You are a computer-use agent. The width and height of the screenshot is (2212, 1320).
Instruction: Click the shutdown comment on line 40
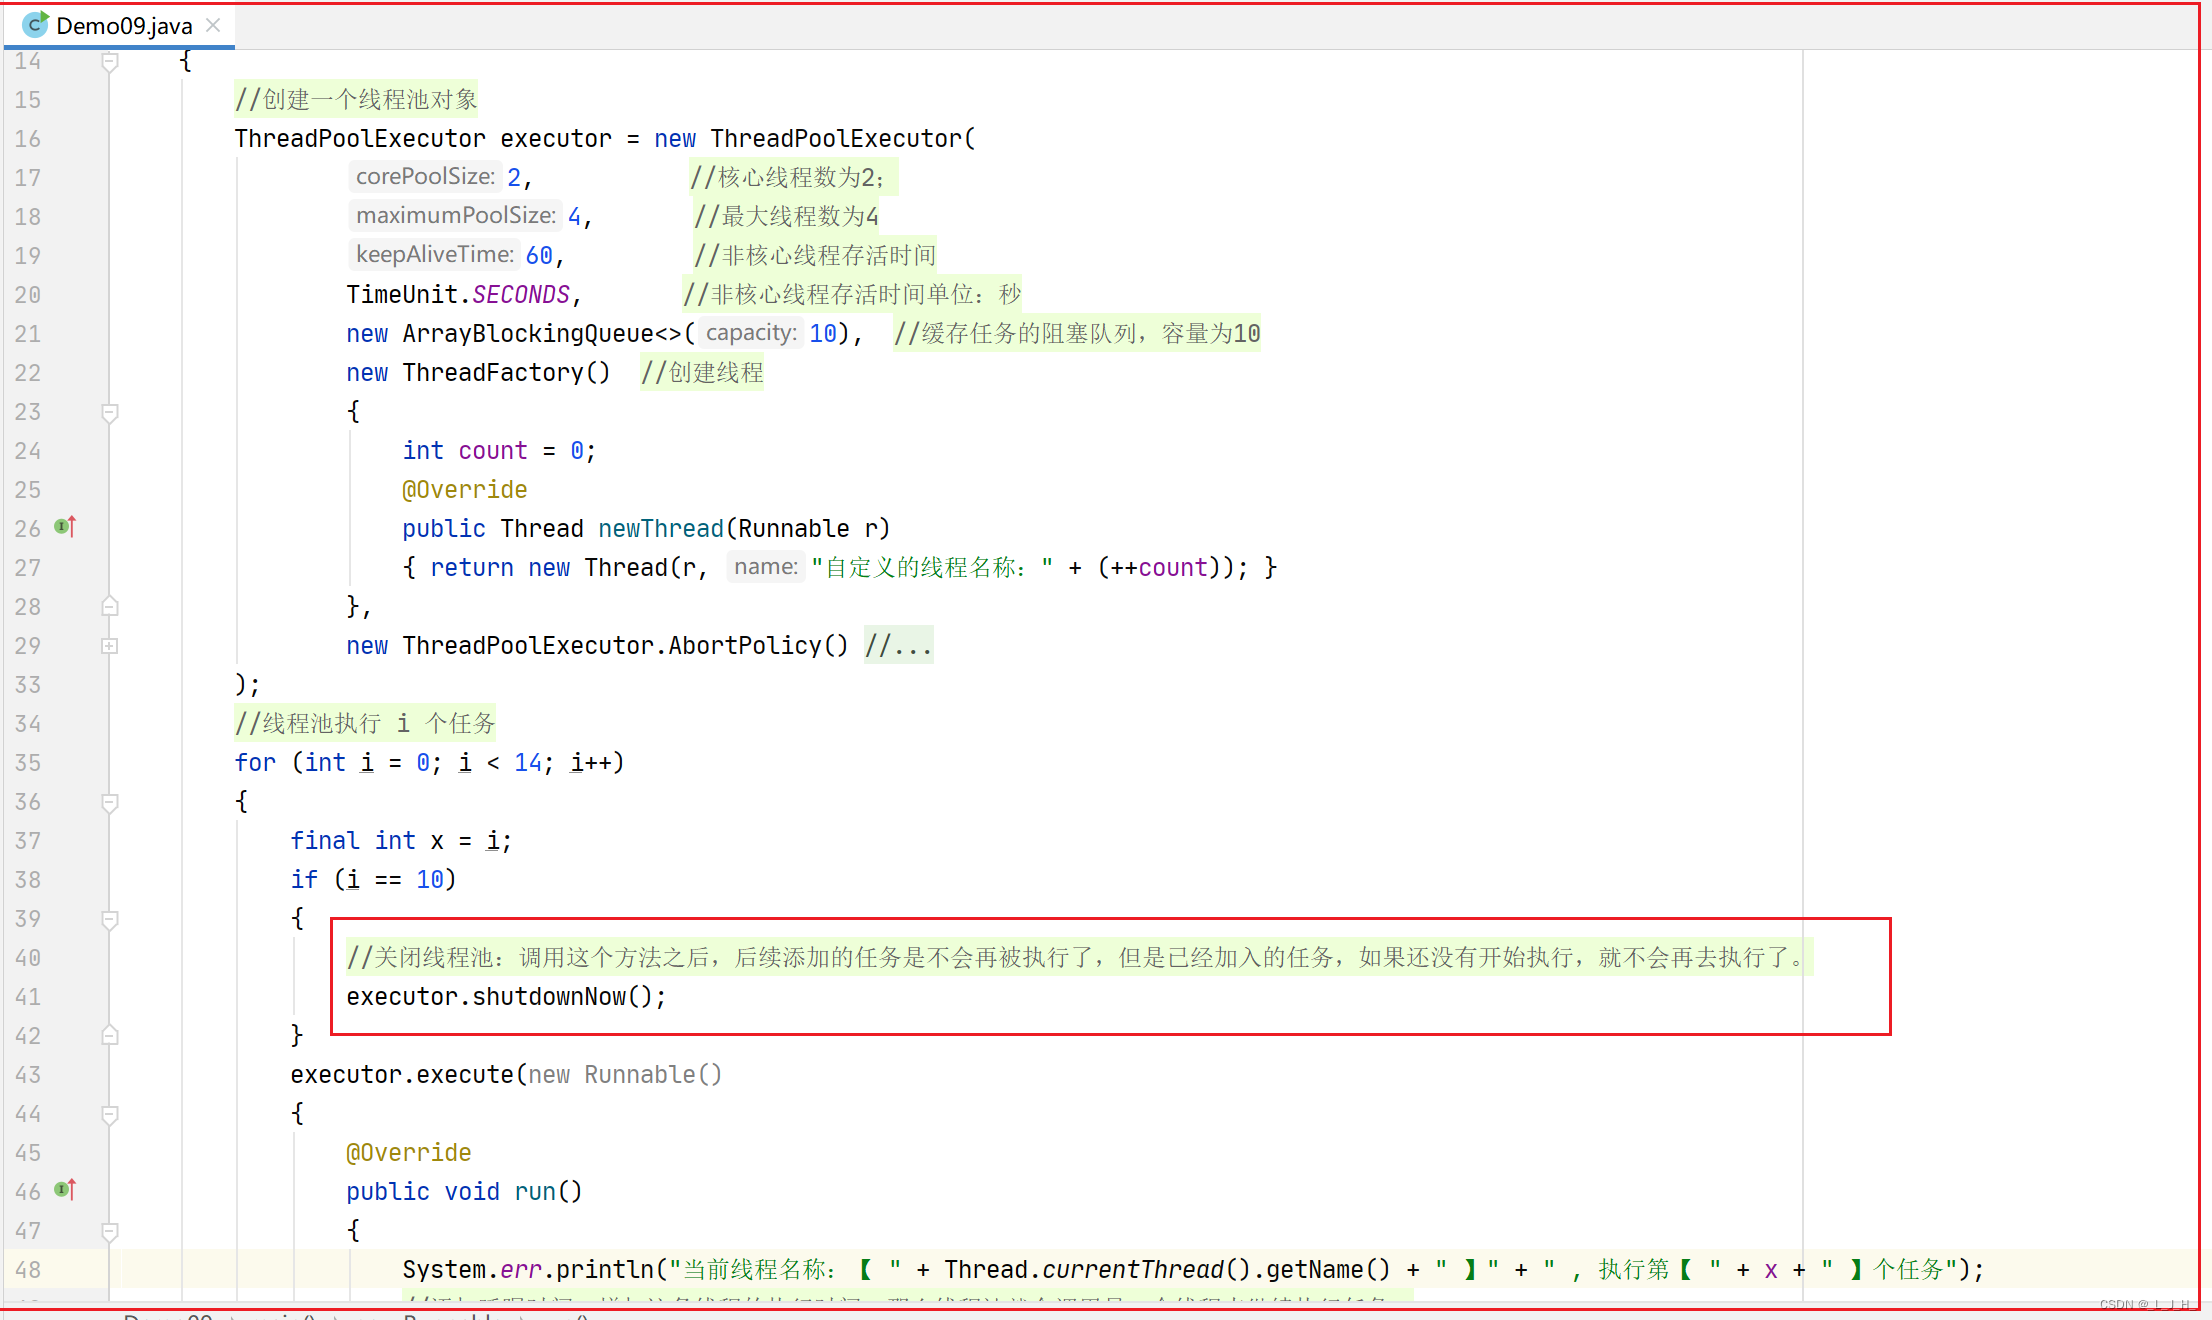point(1079,958)
